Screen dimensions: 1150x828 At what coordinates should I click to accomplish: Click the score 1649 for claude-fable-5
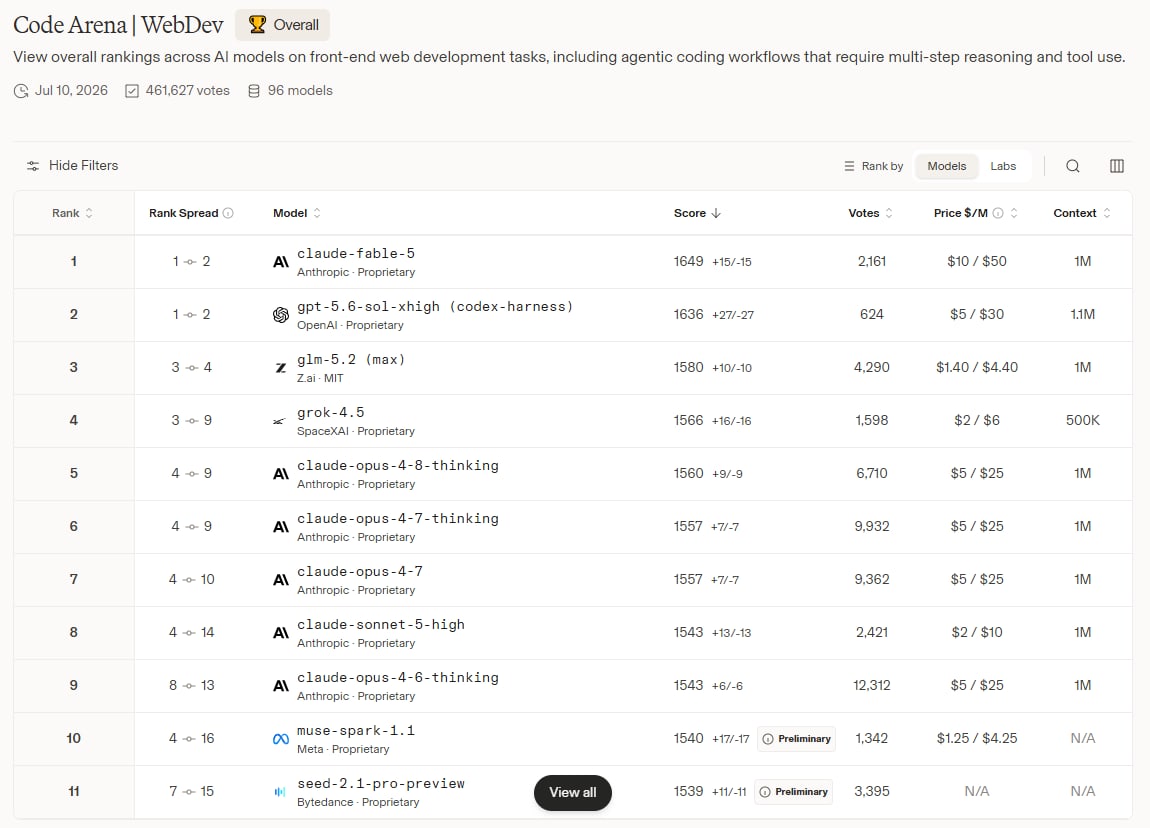pos(688,262)
